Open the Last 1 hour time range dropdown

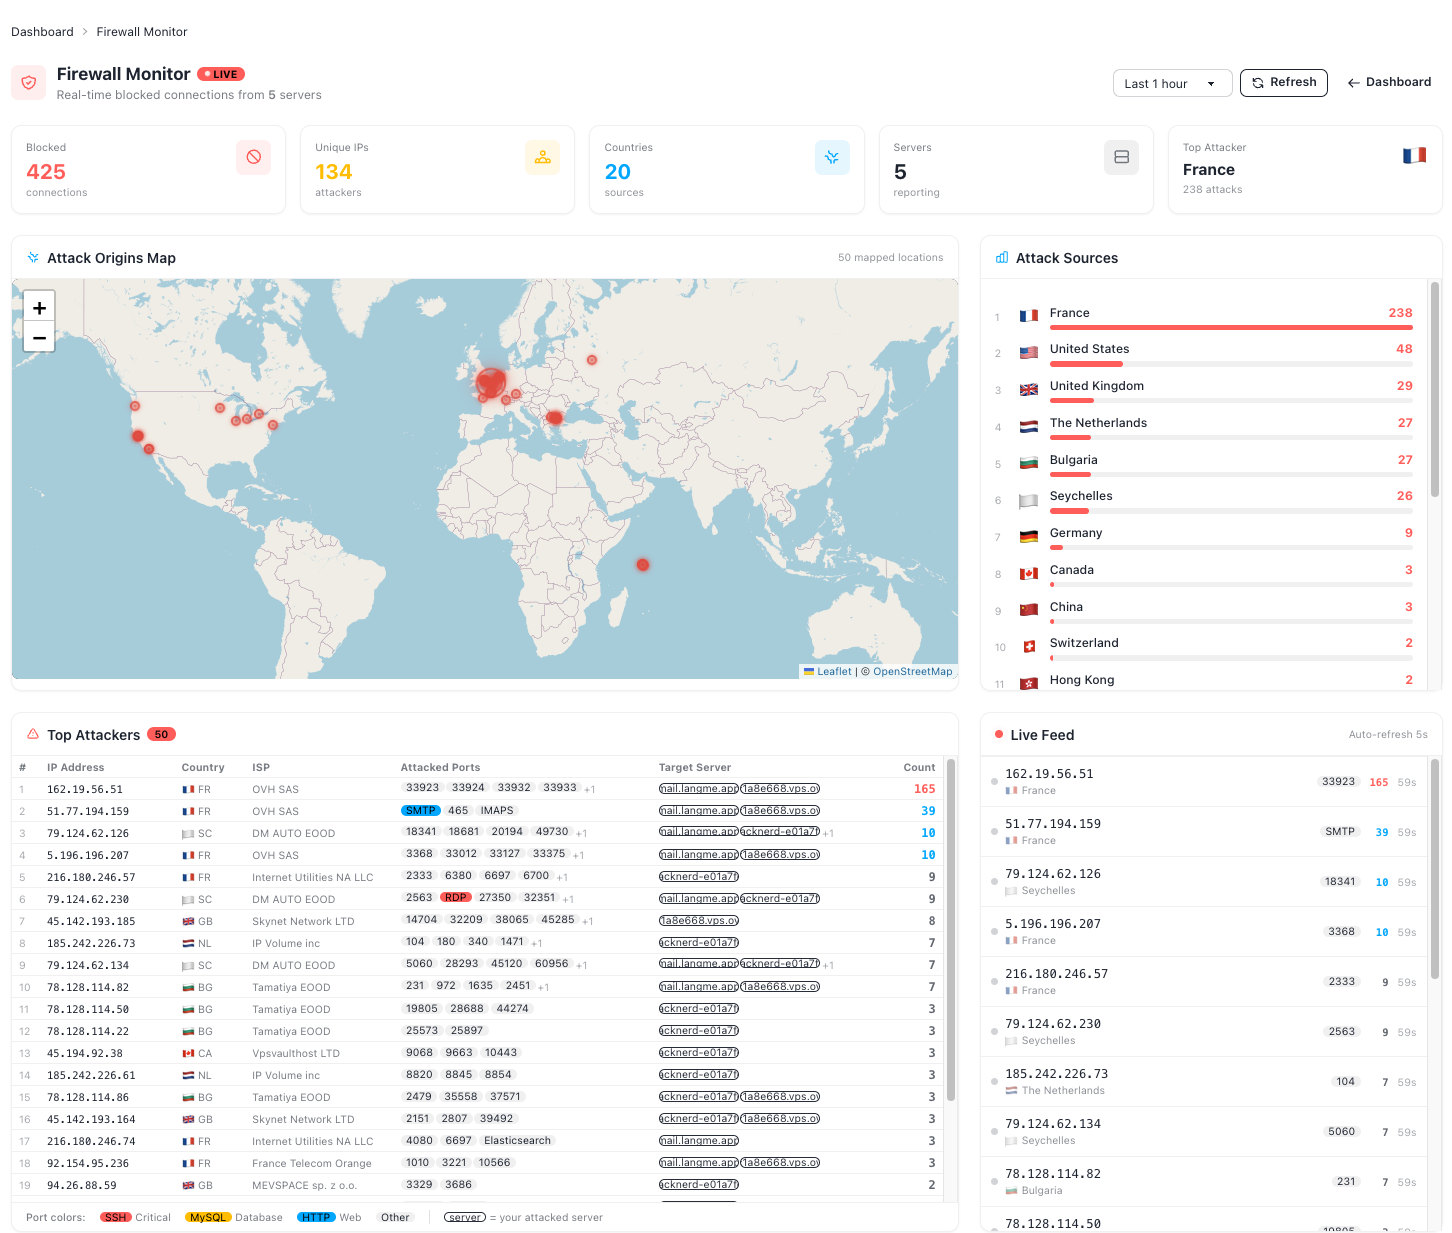click(1173, 83)
